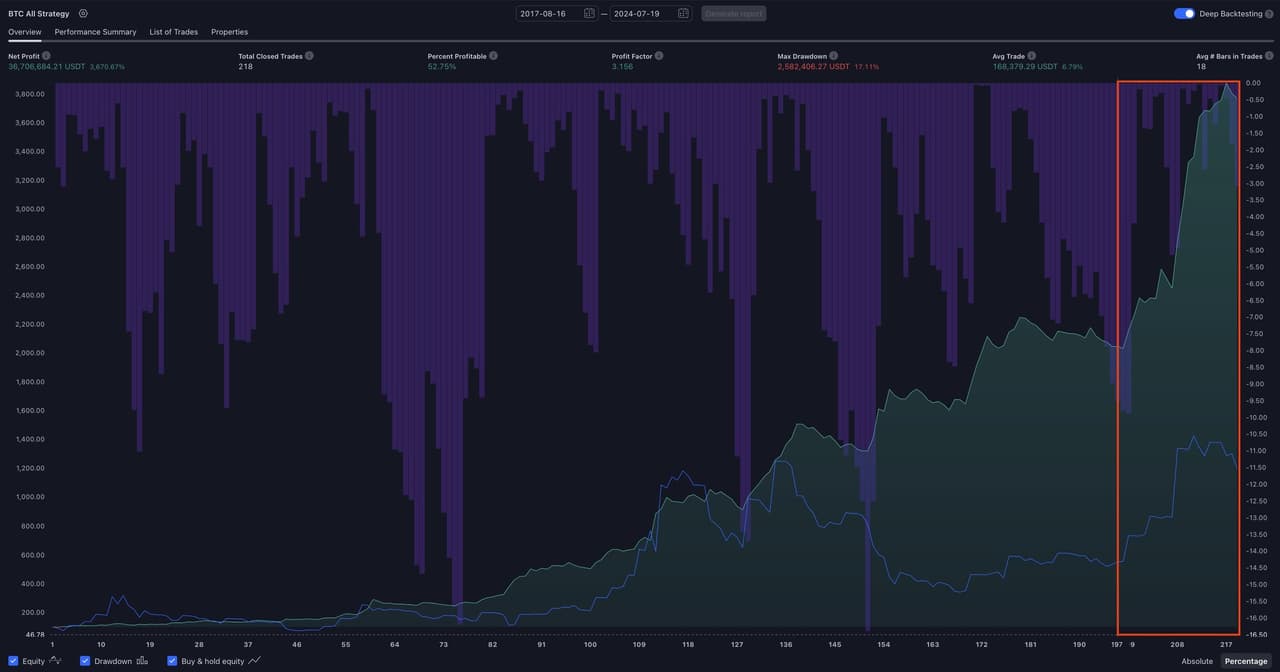Screen dimensions: 1280x672
Task: Click the Buy & hold equity line icon
Action: [254, 661]
